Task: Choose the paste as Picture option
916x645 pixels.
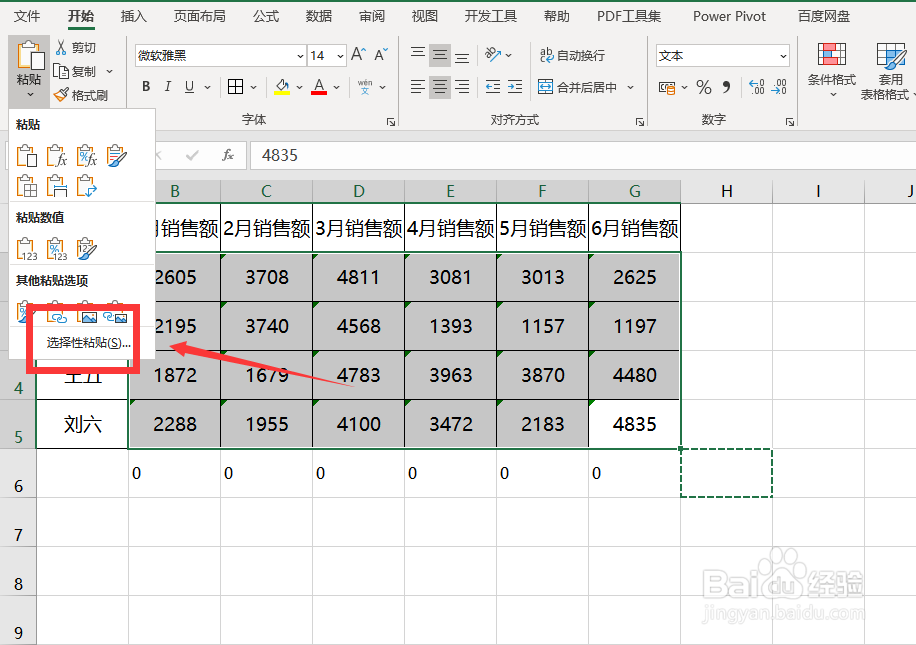Action: 86,313
